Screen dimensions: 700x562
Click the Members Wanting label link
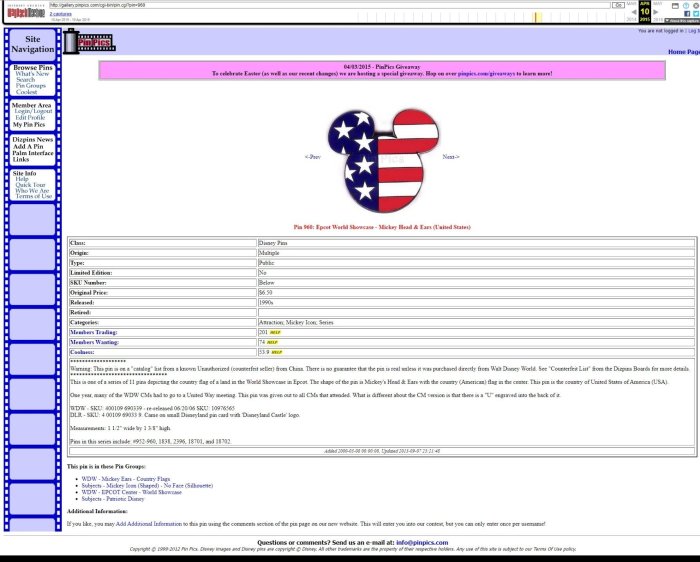pos(94,342)
